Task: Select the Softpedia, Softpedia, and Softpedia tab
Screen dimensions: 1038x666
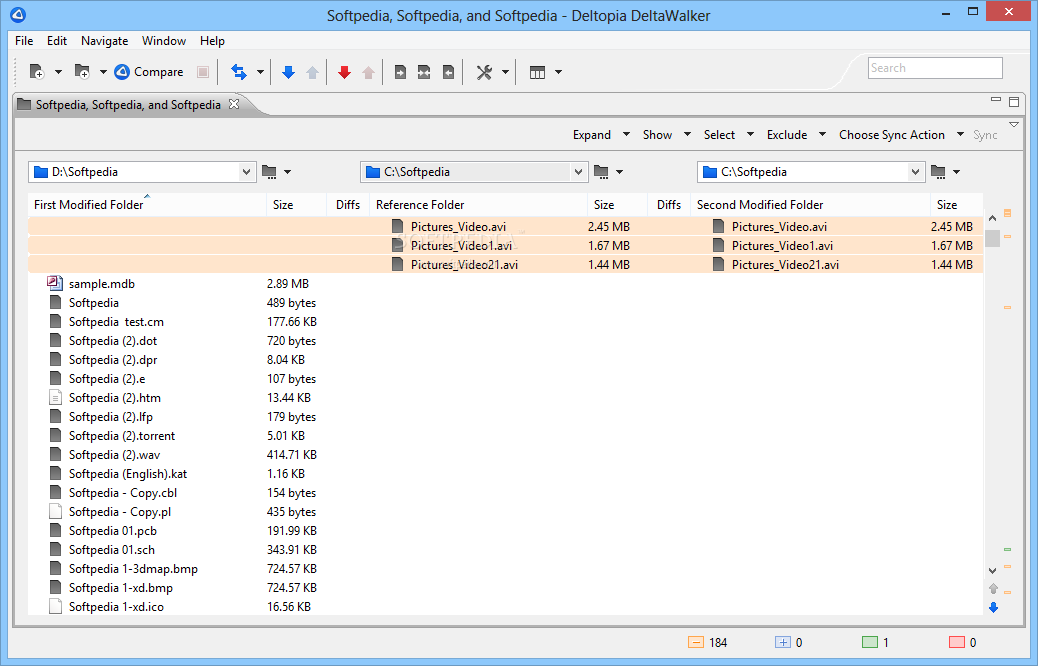Action: point(128,105)
